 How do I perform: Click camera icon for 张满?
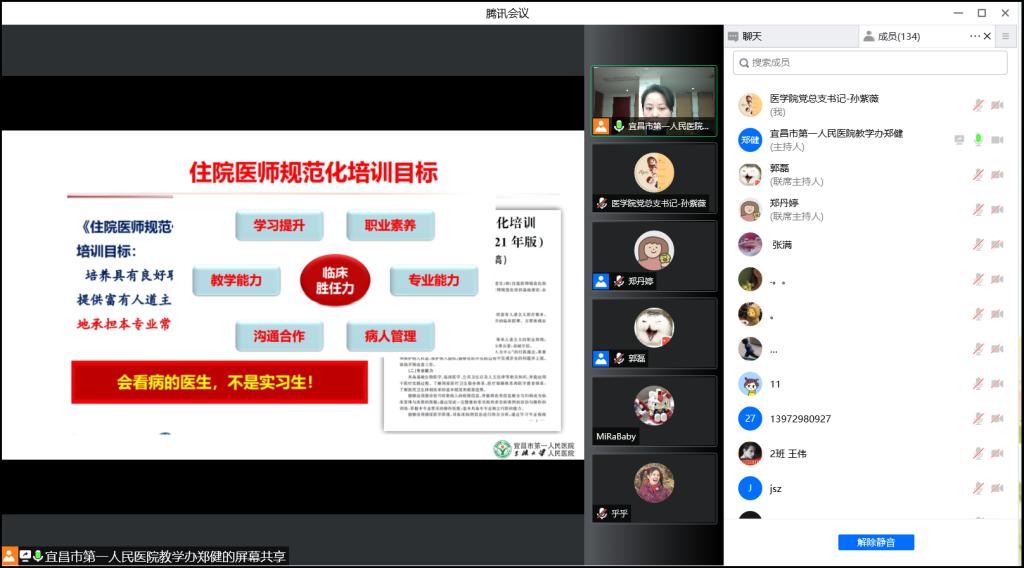(997, 244)
